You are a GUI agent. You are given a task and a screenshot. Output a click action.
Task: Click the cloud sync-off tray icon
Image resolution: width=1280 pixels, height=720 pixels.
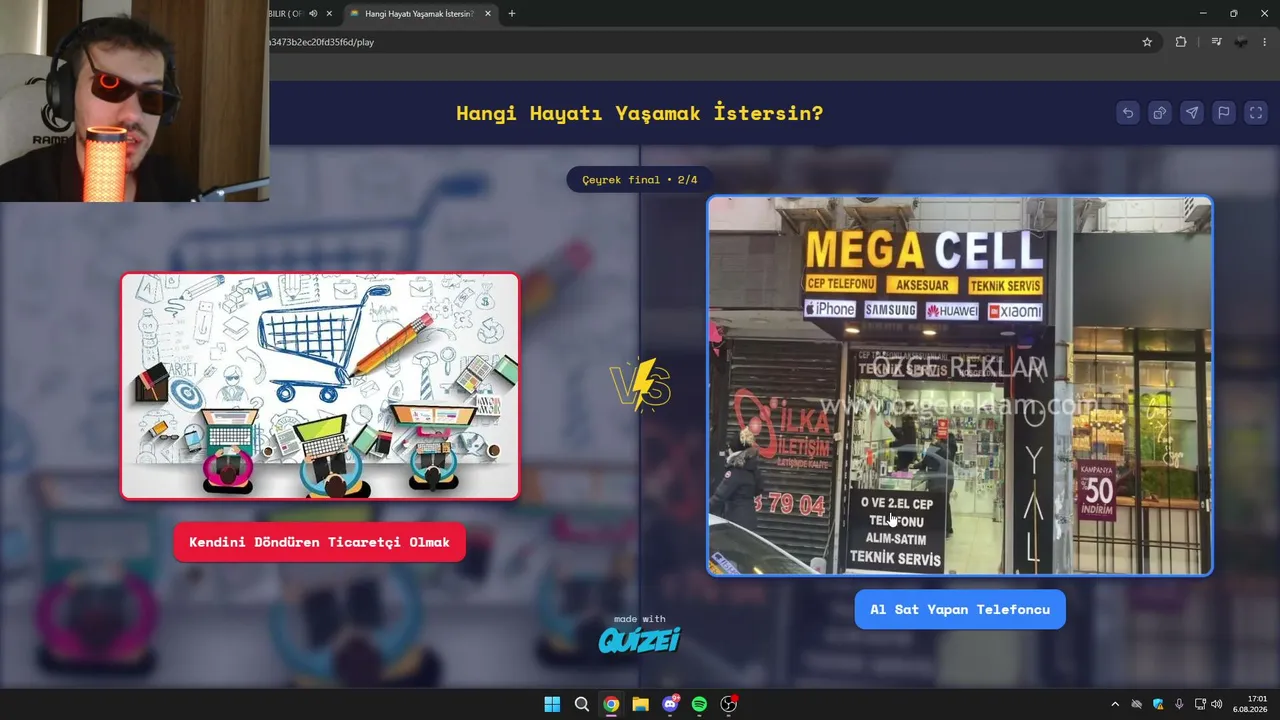coord(1137,704)
